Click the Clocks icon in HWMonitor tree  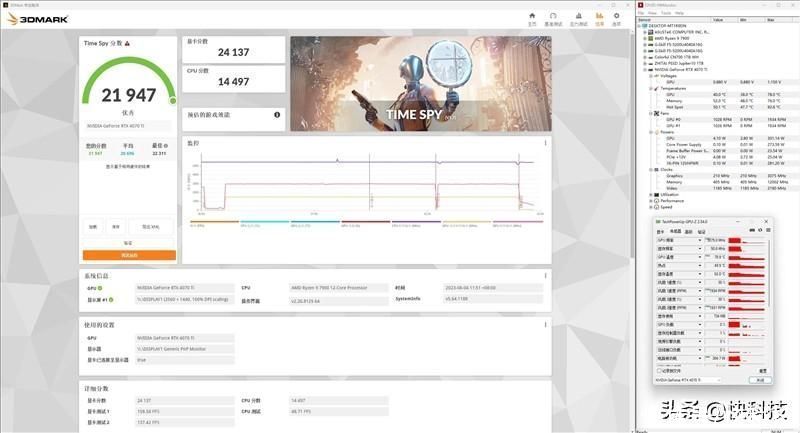(657, 170)
